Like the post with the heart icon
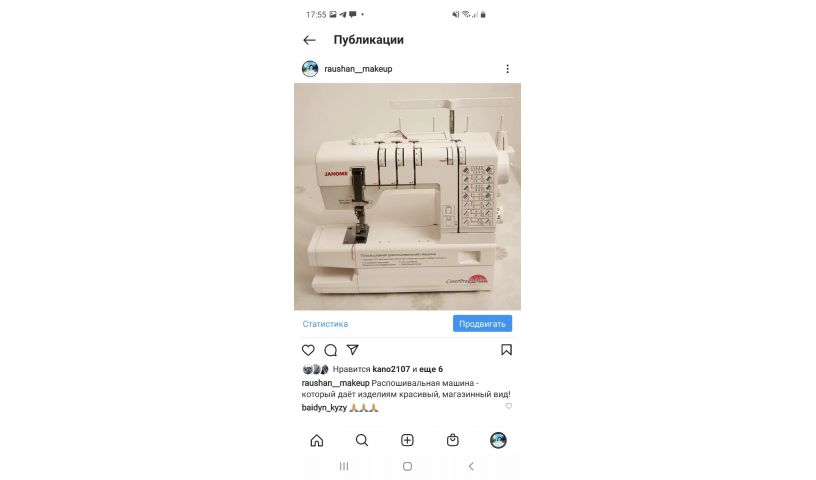This screenshot has width=816, height=480. [308, 350]
